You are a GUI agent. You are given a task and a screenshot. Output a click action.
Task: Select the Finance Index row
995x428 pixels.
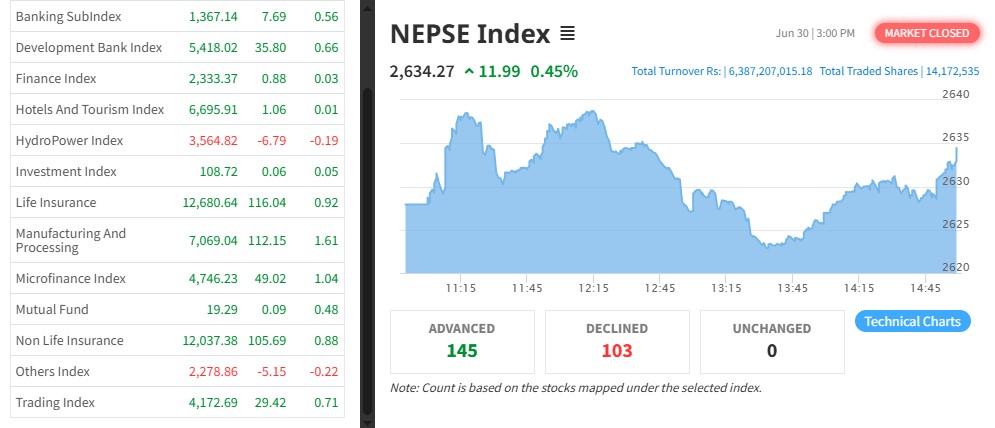[x=56, y=78]
